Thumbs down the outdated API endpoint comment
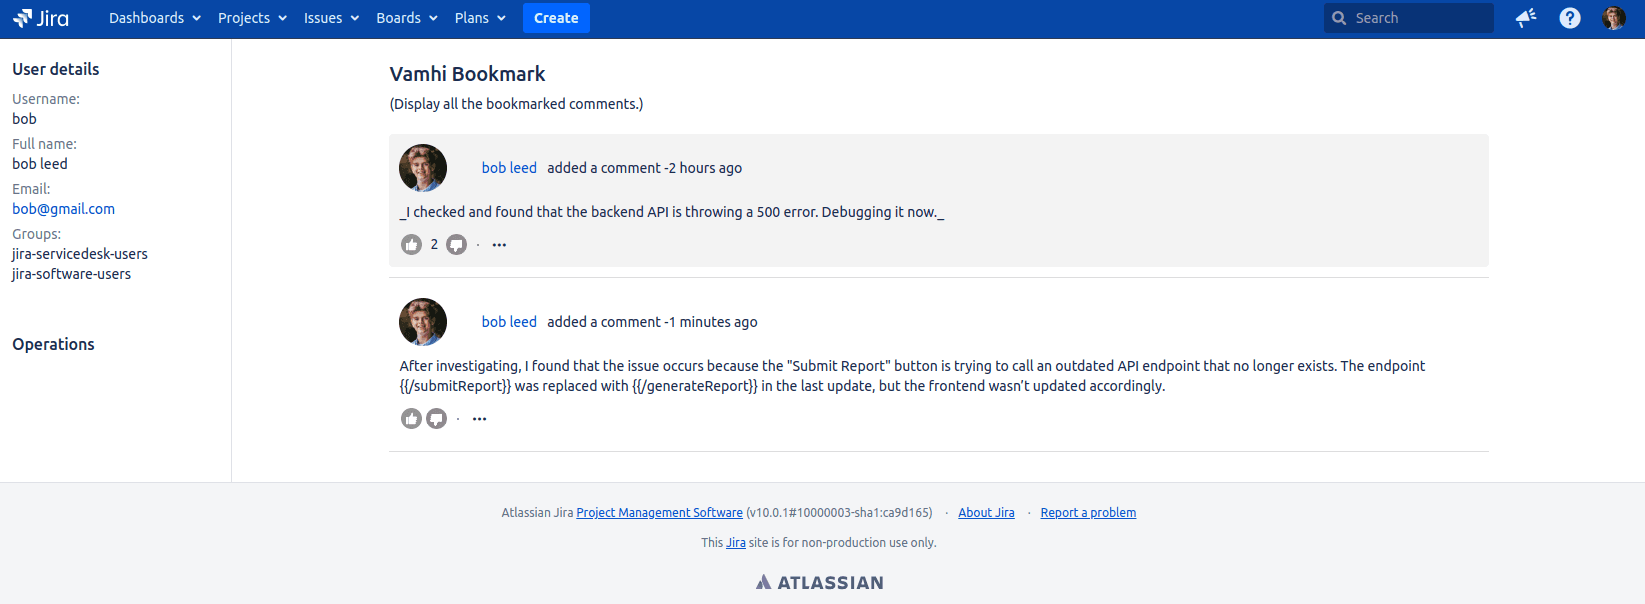This screenshot has width=1645, height=604. 436,419
